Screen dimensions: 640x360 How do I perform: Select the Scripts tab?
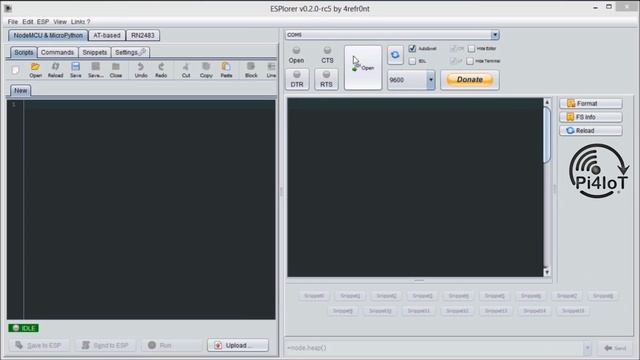coord(24,52)
